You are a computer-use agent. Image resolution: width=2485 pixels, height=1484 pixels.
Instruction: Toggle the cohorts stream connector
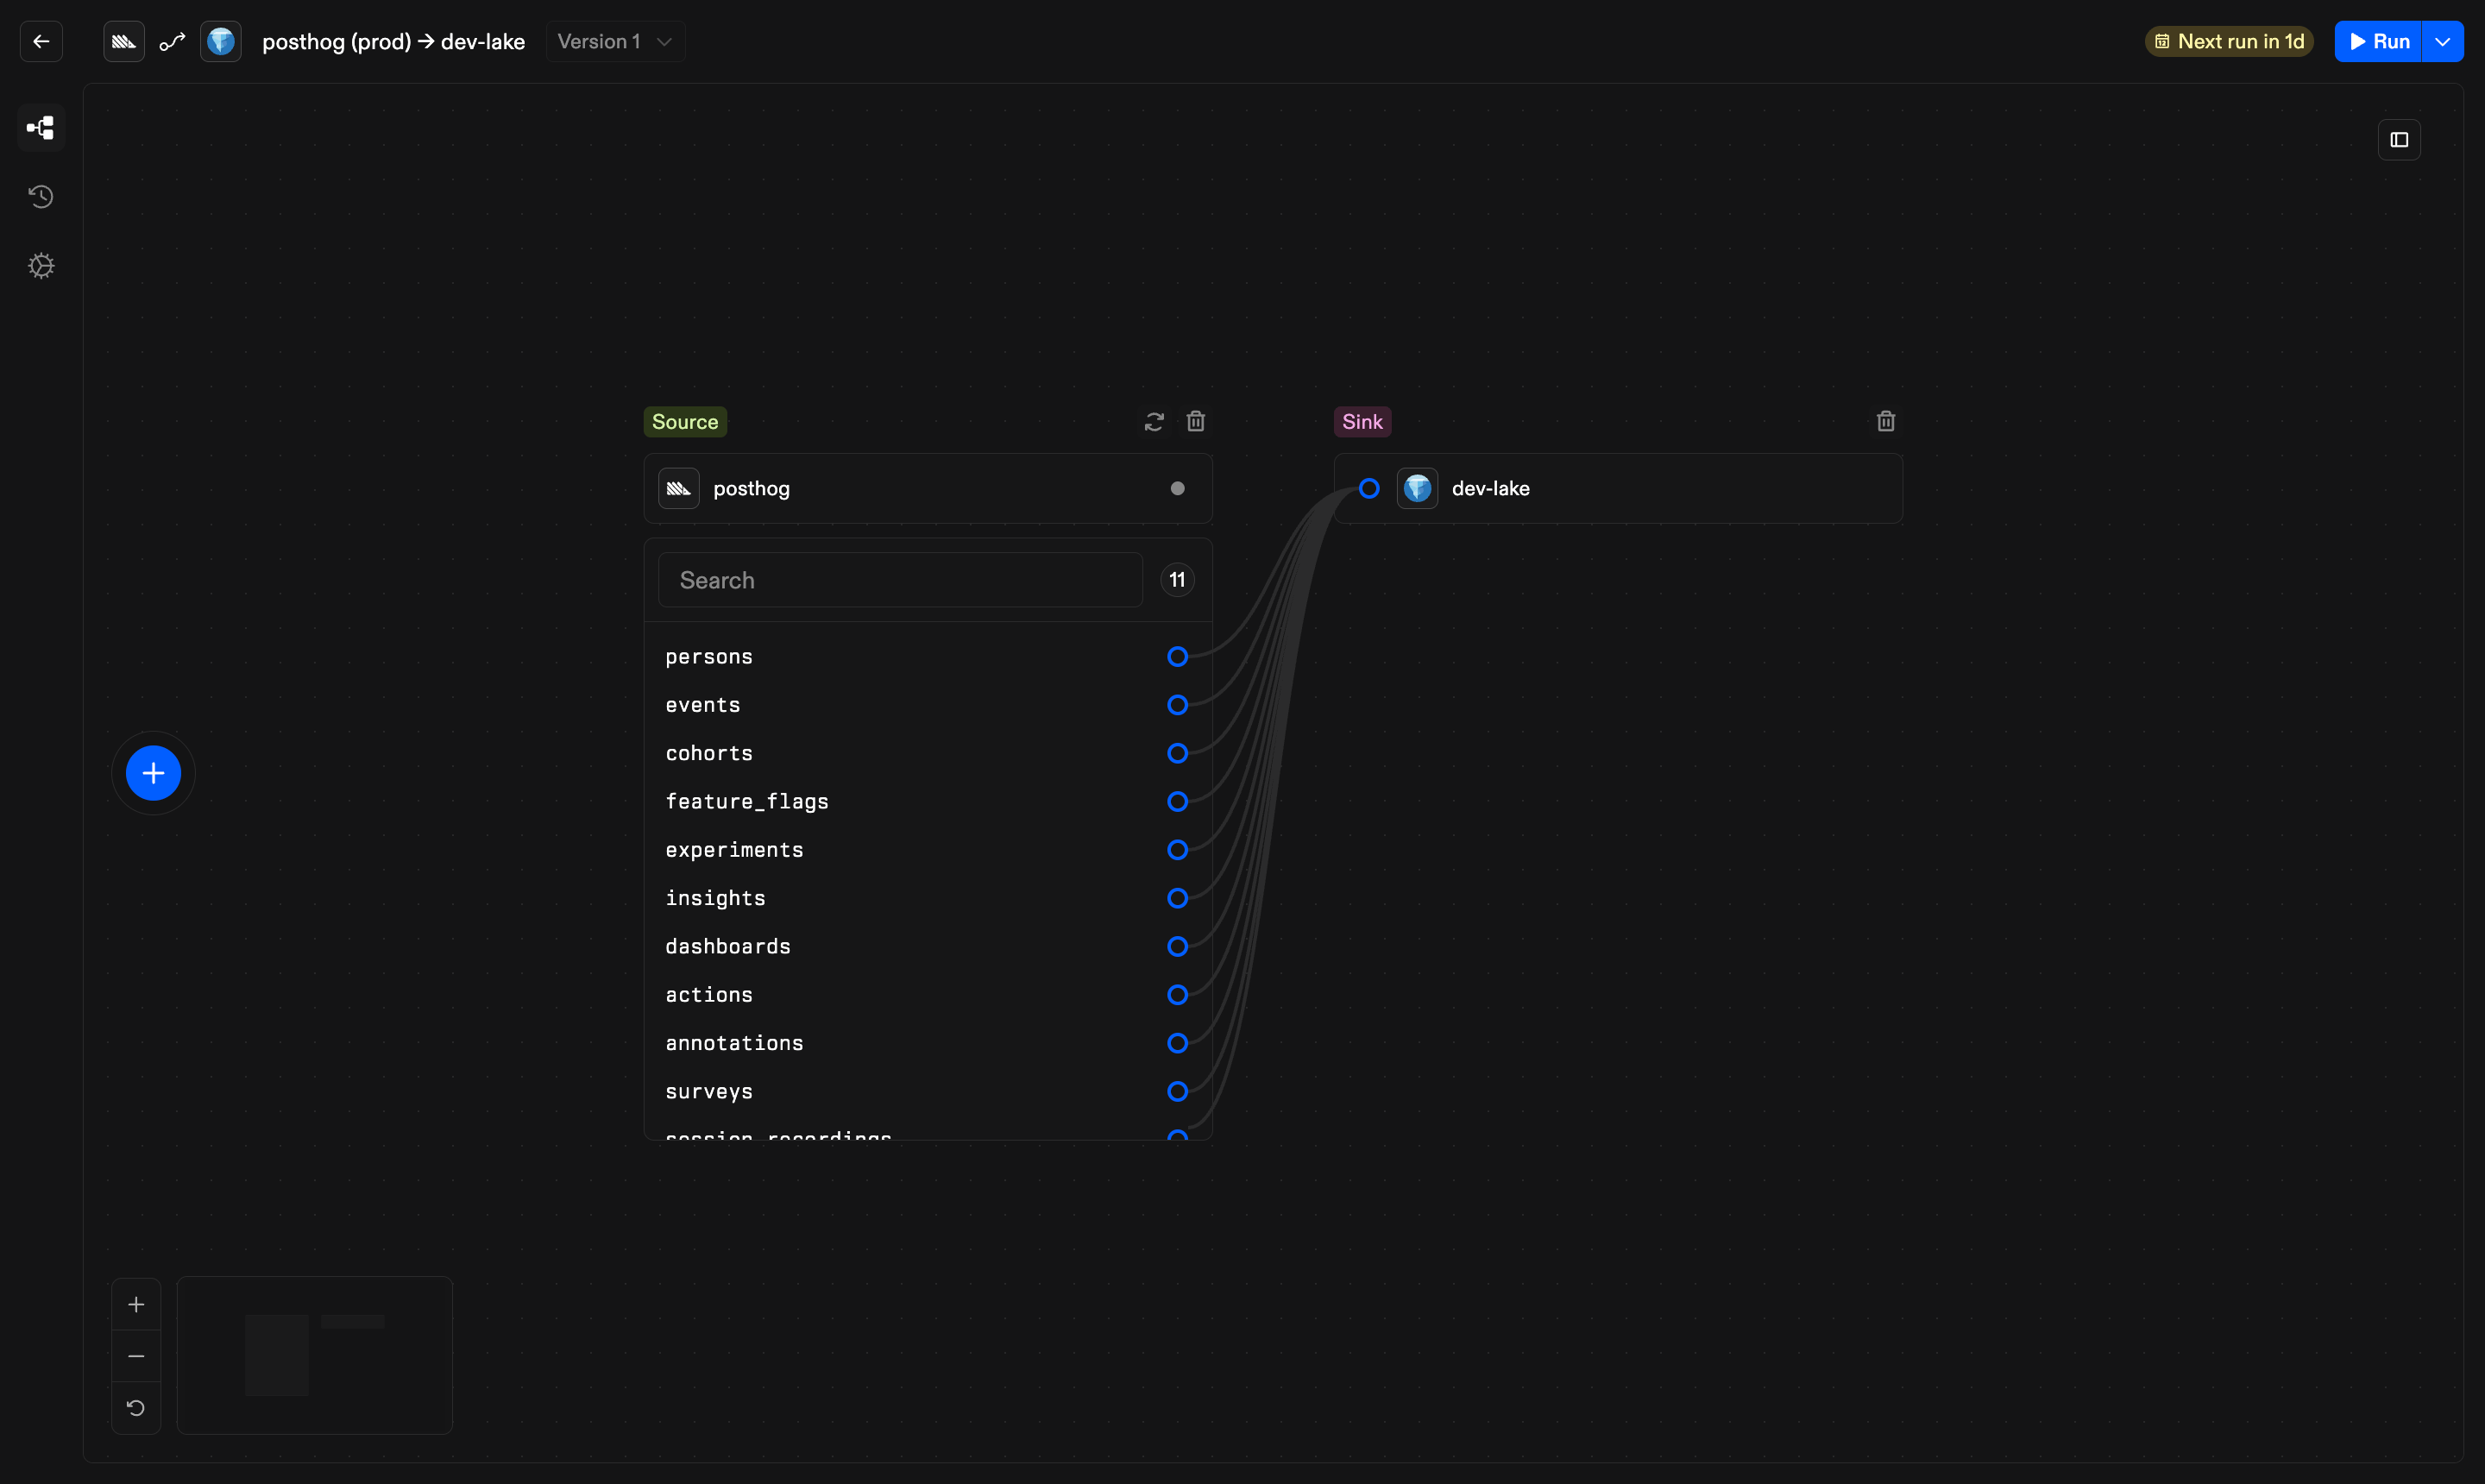point(1178,753)
